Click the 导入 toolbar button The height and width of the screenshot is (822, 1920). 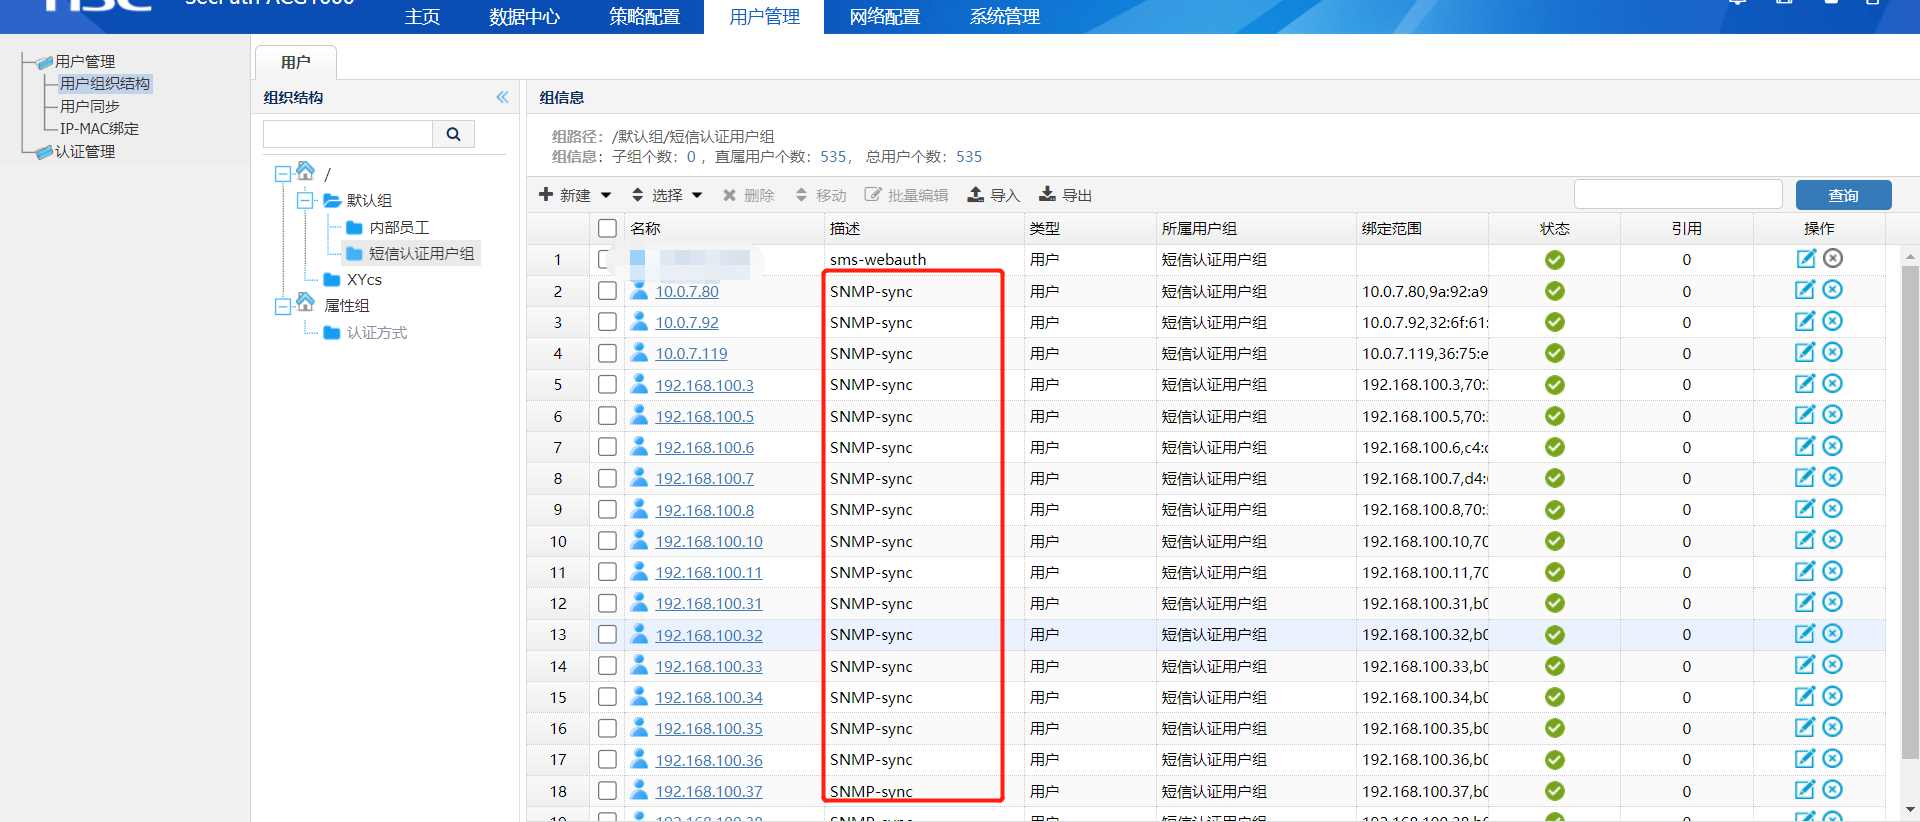pyautogui.click(x=993, y=195)
